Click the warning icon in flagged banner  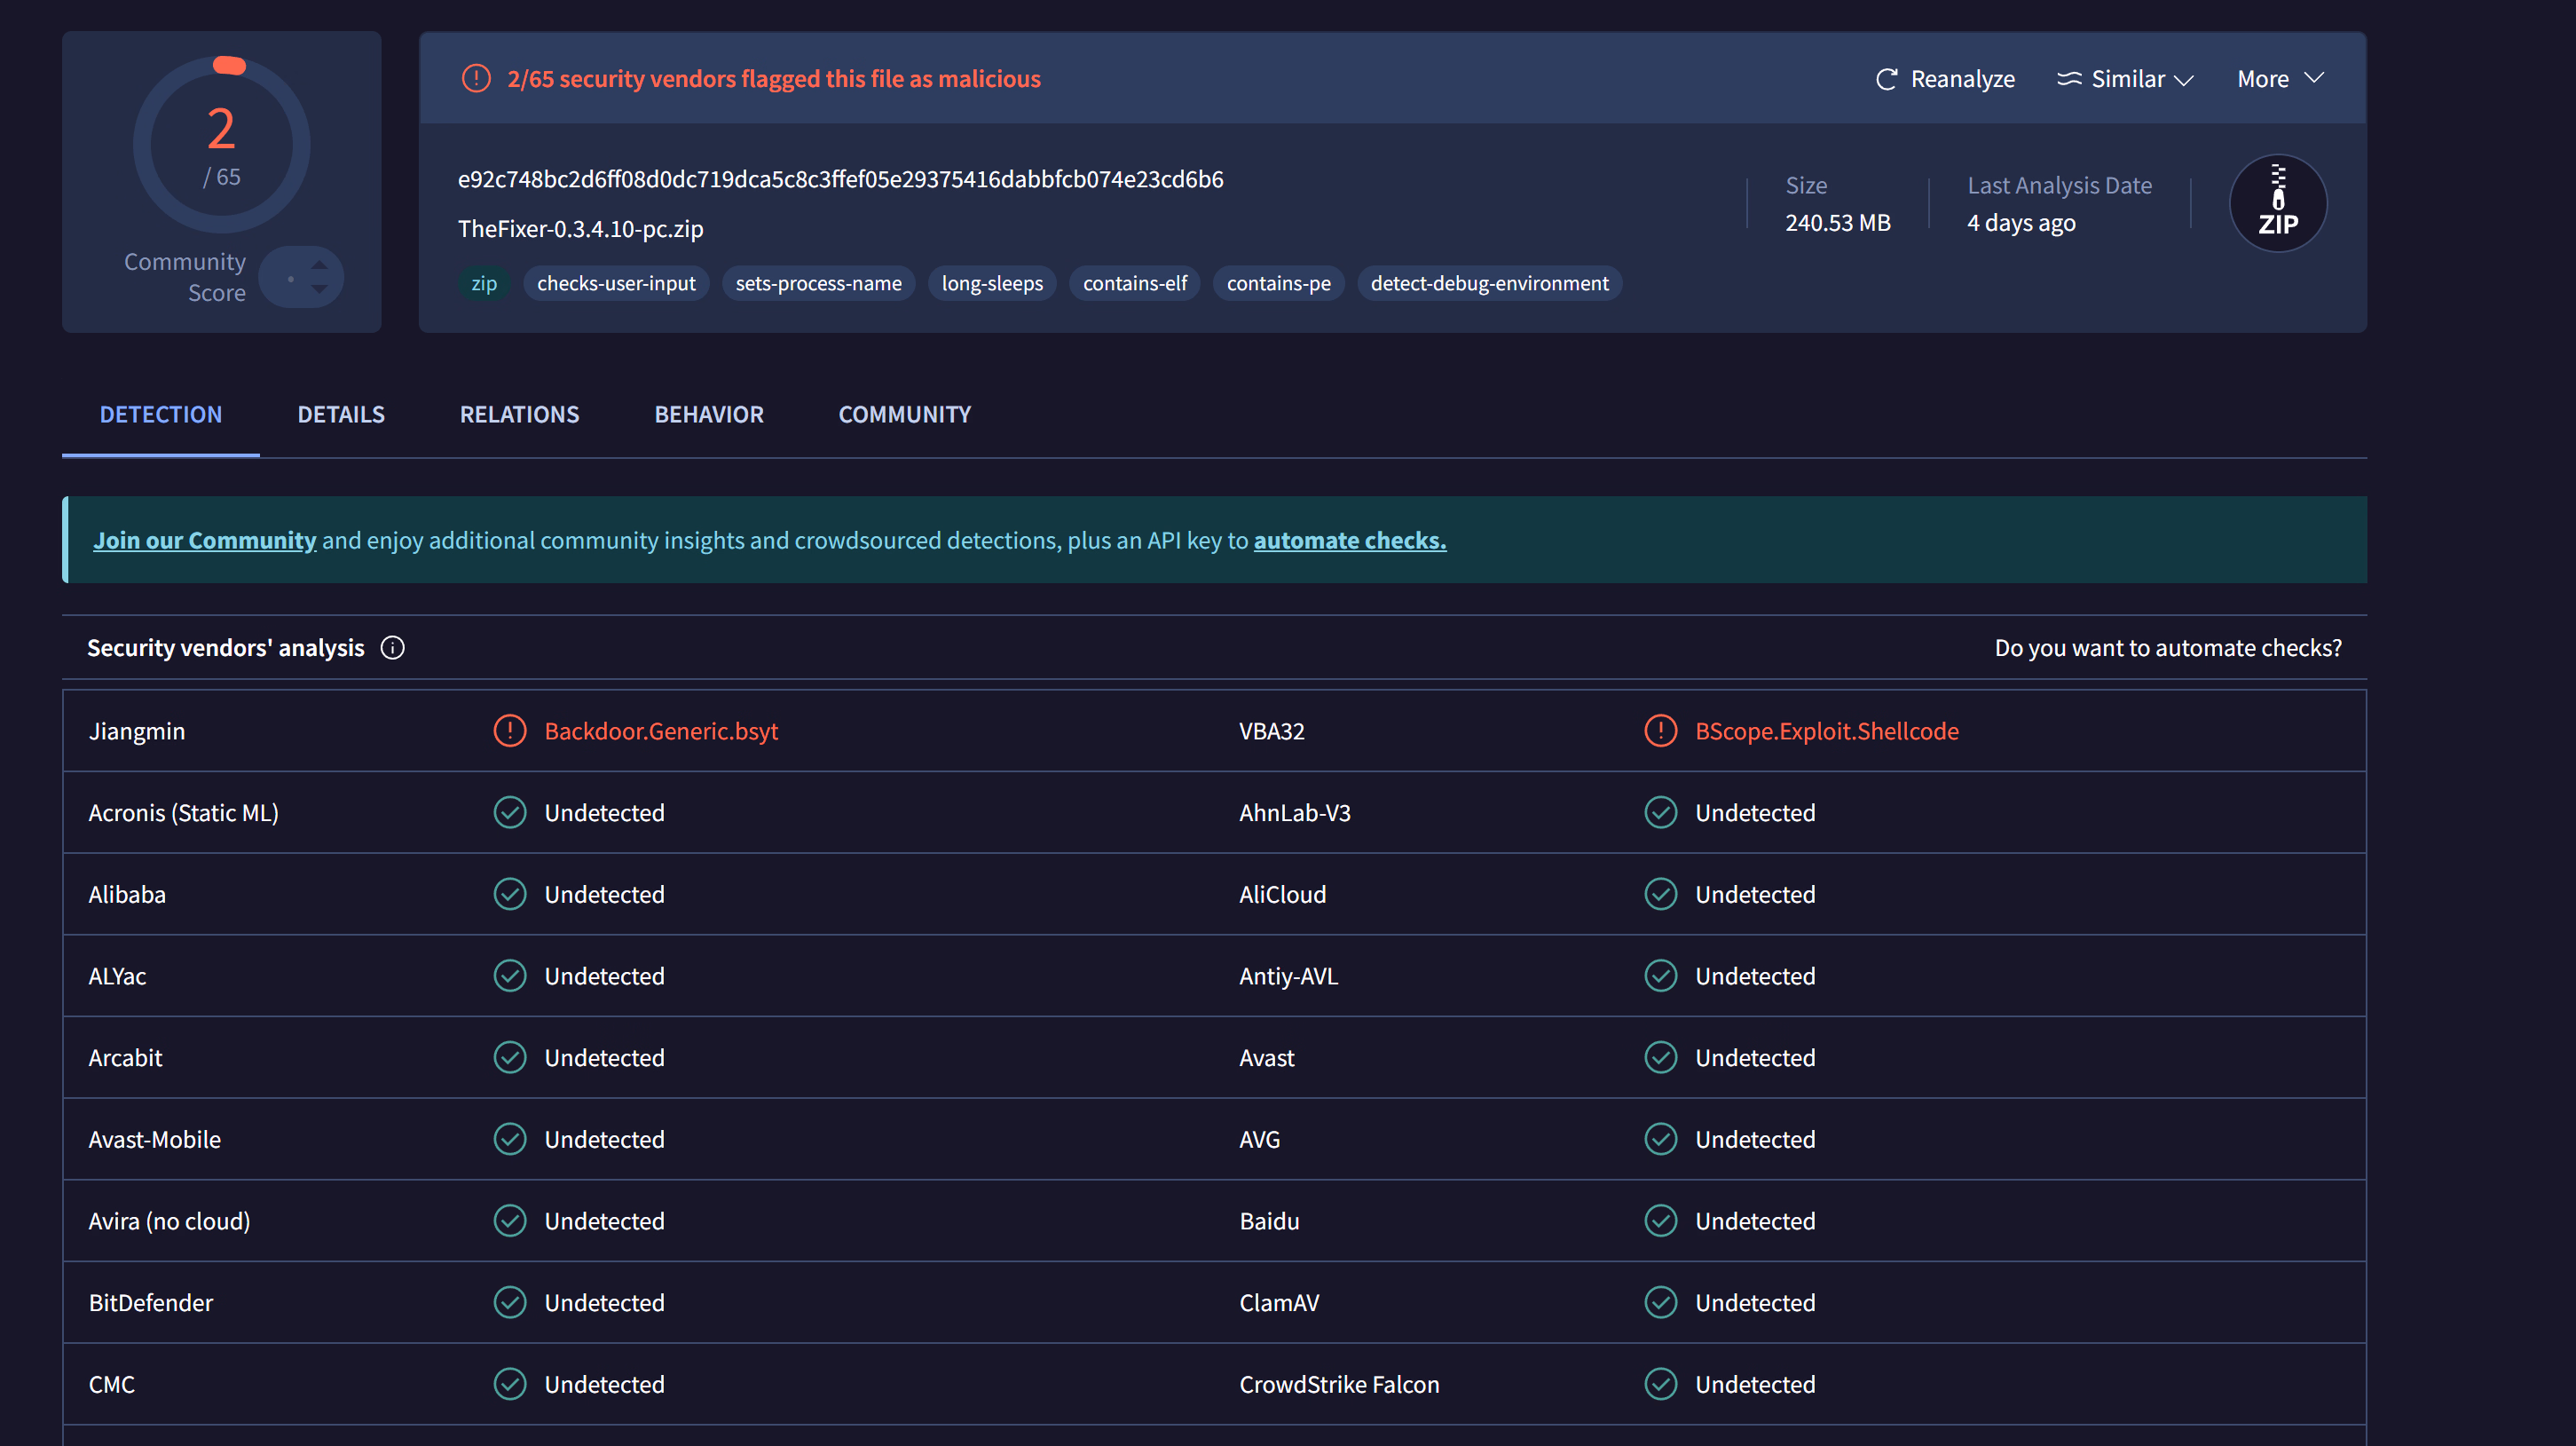tap(476, 78)
